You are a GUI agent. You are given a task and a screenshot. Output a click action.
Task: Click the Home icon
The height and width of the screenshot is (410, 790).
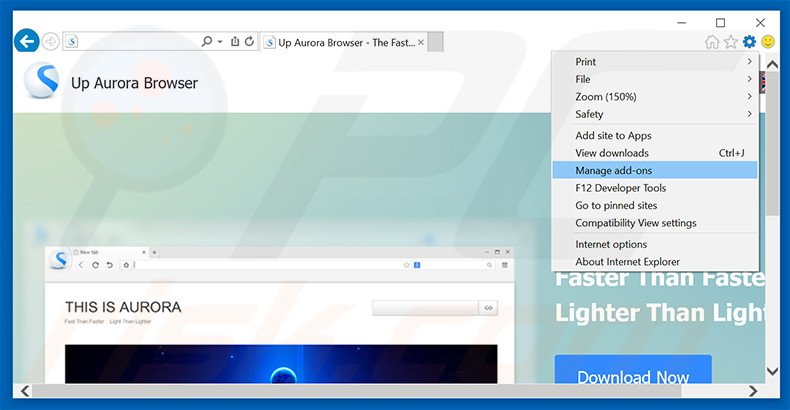(x=712, y=42)
